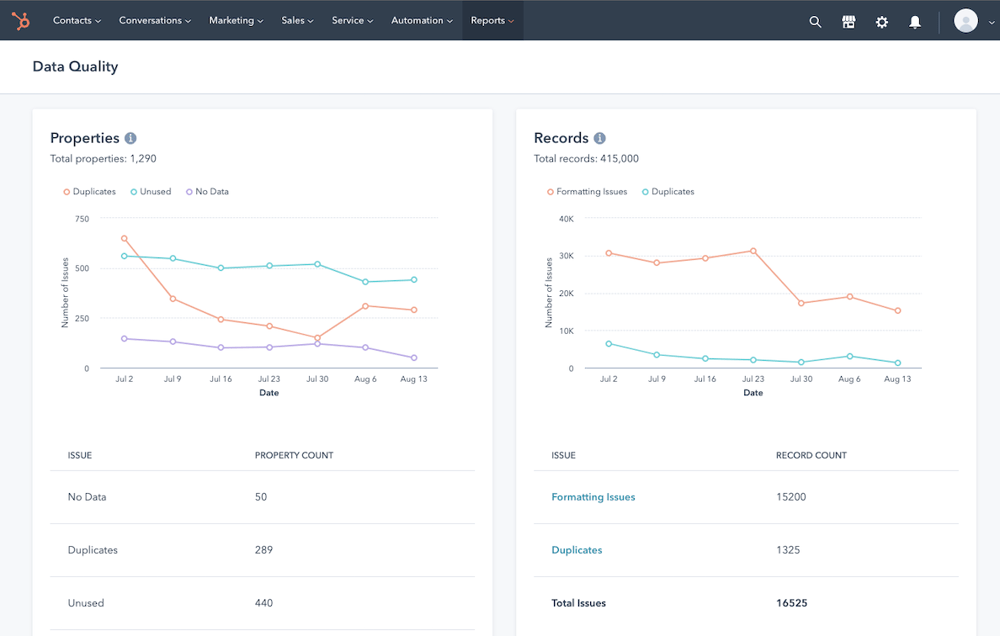Select the Aug 13 data point on Records chart
Viewport: 1000px width, 636px height.
897,310
